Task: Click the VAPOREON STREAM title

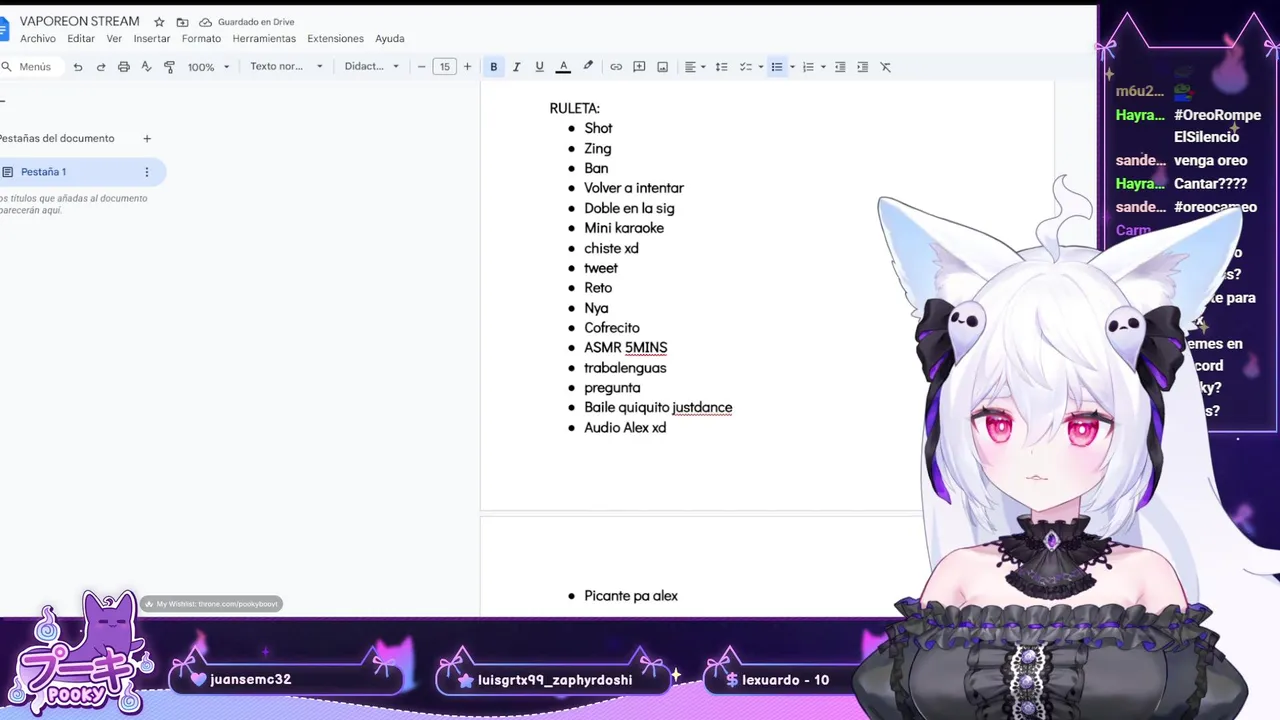Action: point(80,22)
